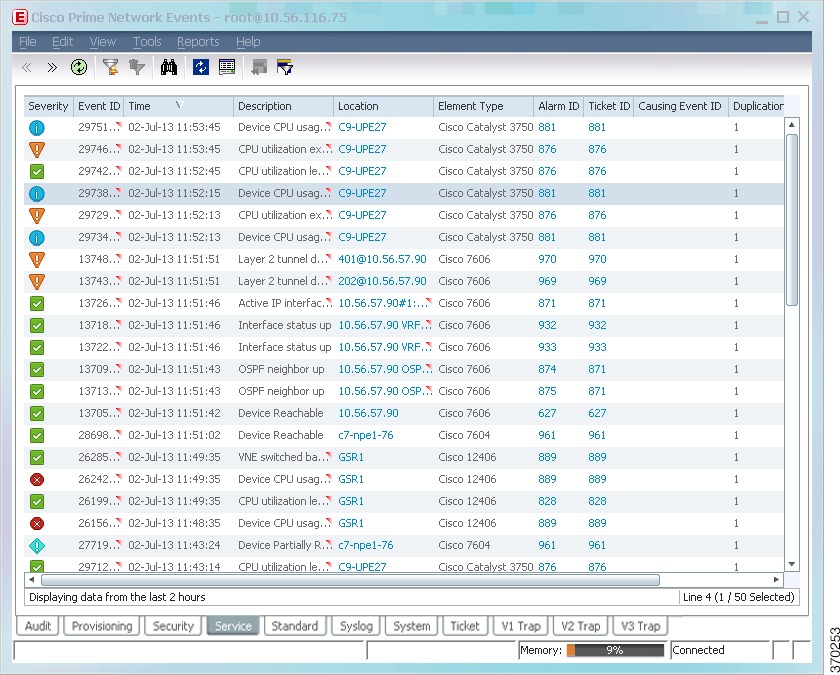This screenshot has height=675, width=840.
Task: Switch to the V1 Trap tab
Action: tap(521, 626)
